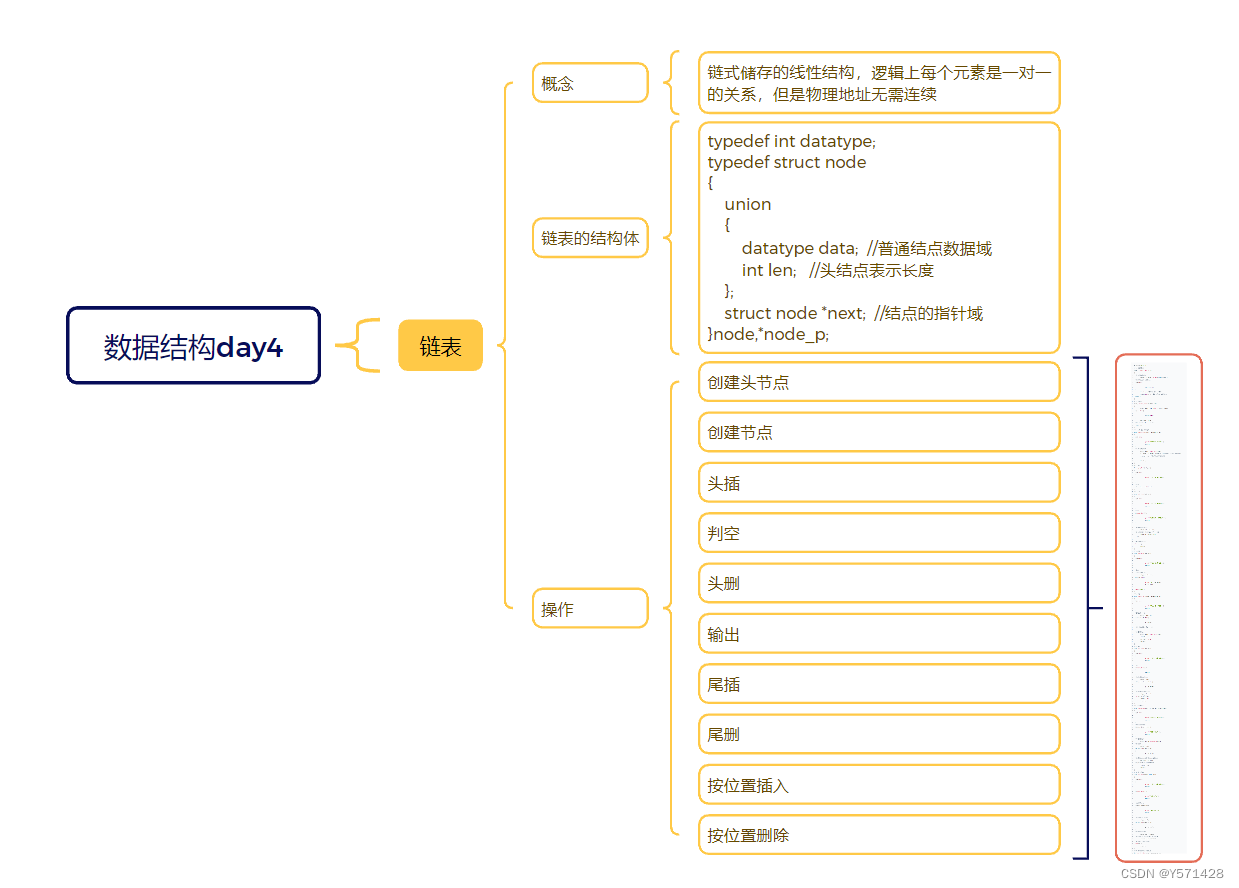Choose the 判空 operation node
The image size is (1239, 888).
pos(879,533)
